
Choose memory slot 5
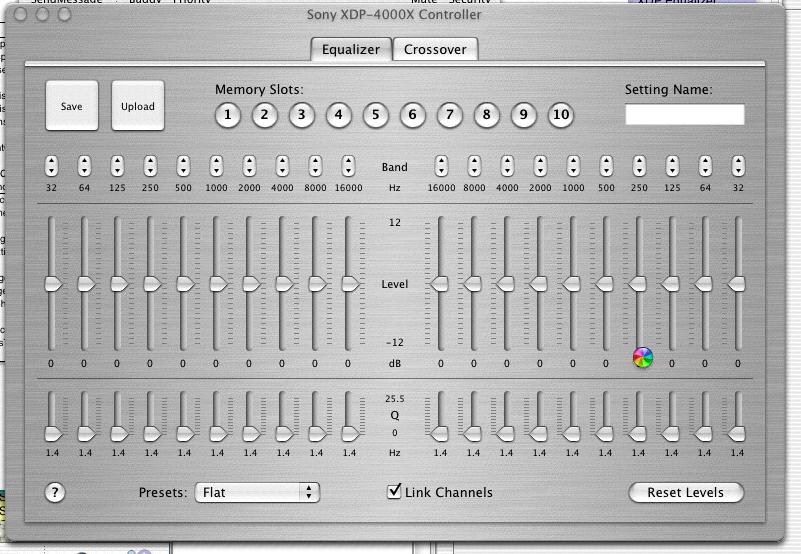click(x=375, y=115)
